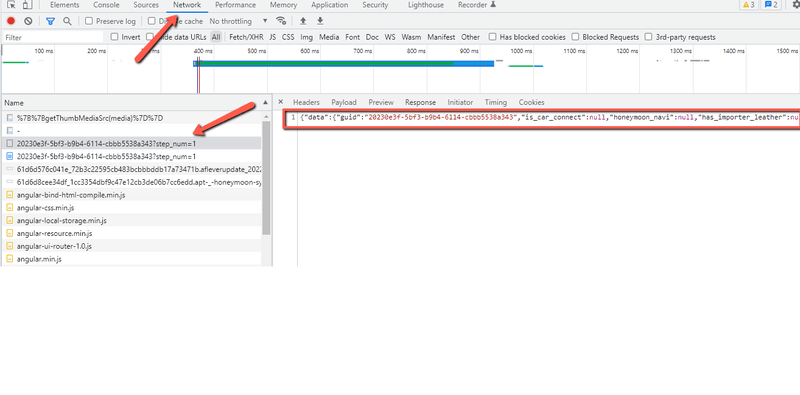Screen dimensions: 800x395
Task: Filter requests by Wasm type
Action: 411,37
